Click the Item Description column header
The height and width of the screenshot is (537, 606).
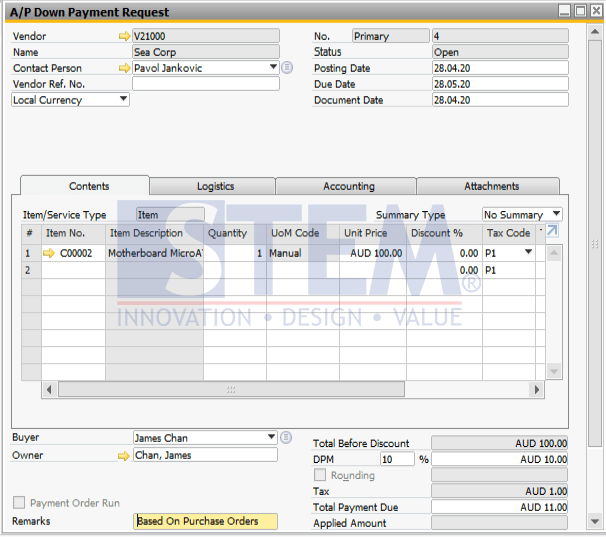pos(155,234)
